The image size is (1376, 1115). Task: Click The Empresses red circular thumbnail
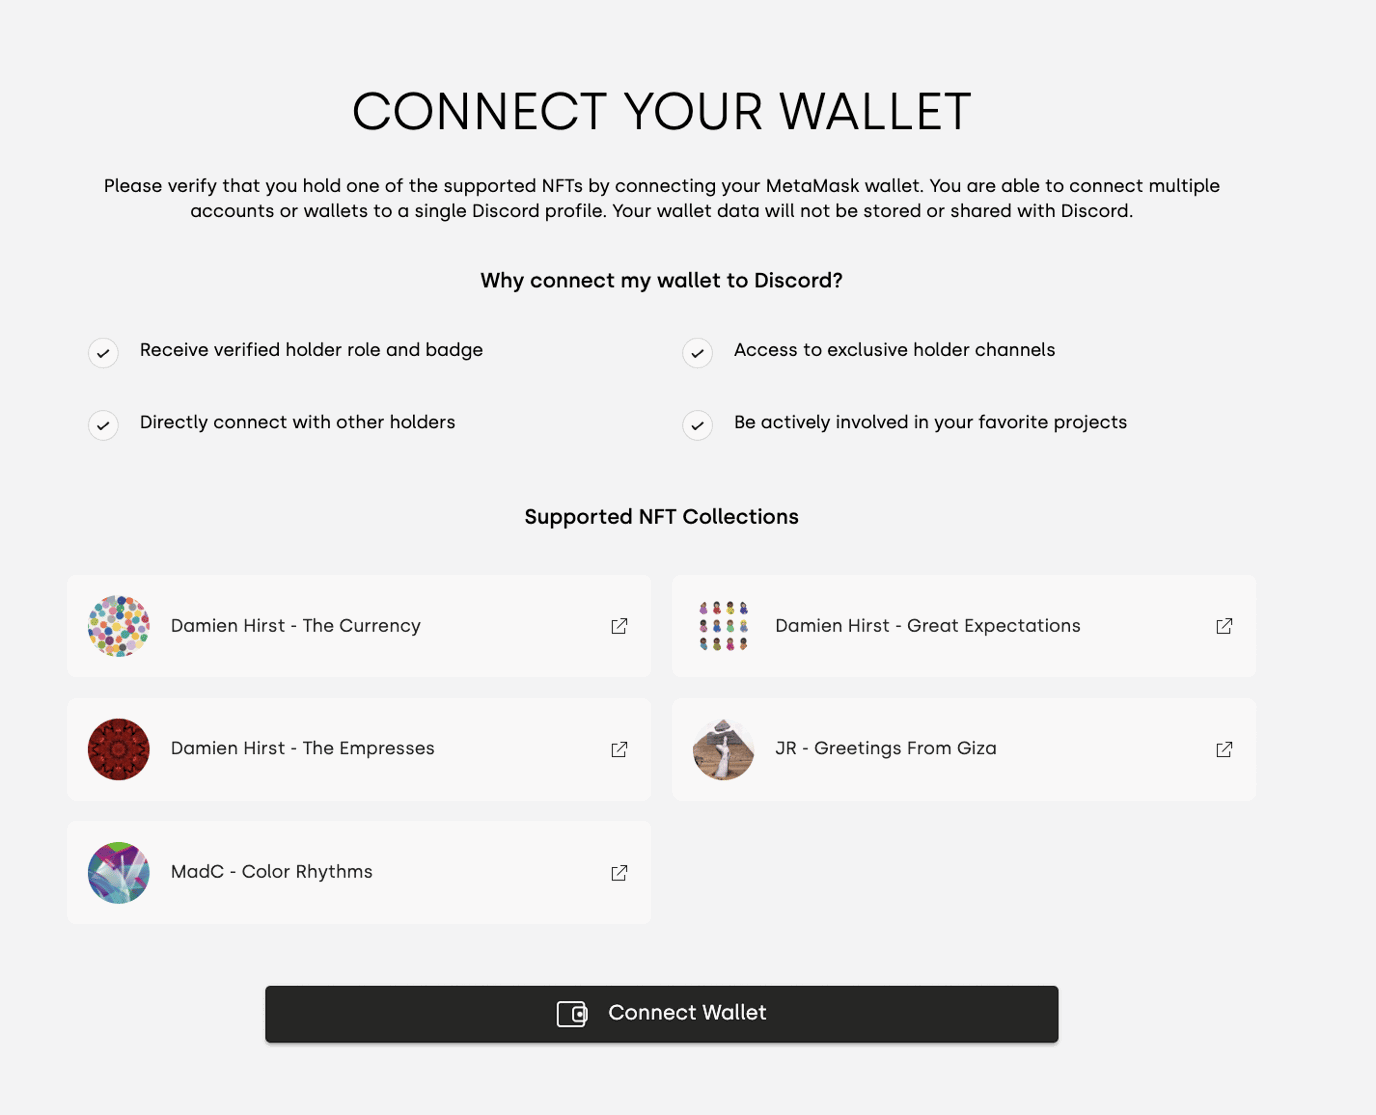tap(119, 749)
